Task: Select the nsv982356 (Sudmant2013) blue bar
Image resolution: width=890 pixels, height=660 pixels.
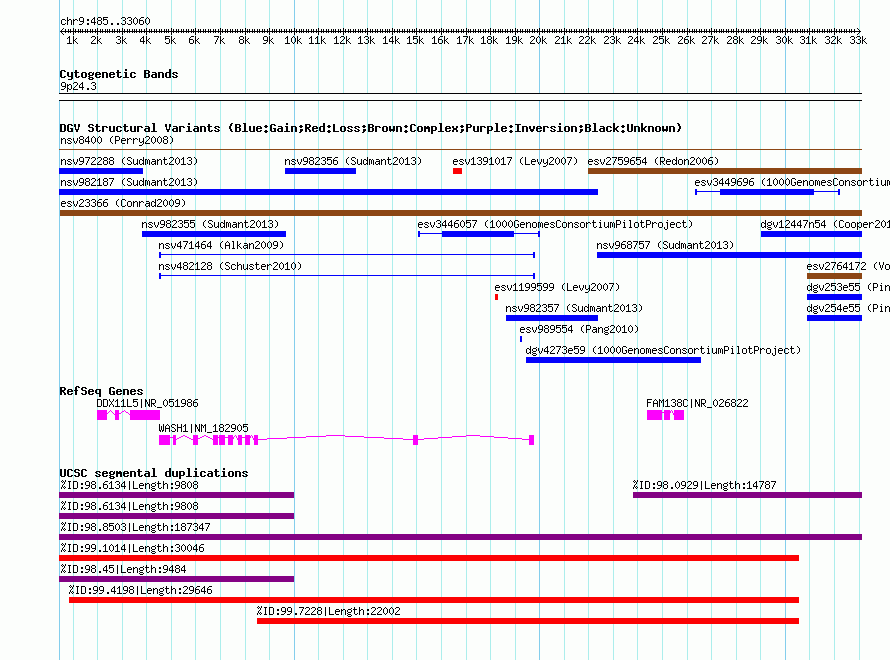Action: [x=320, y=171]
